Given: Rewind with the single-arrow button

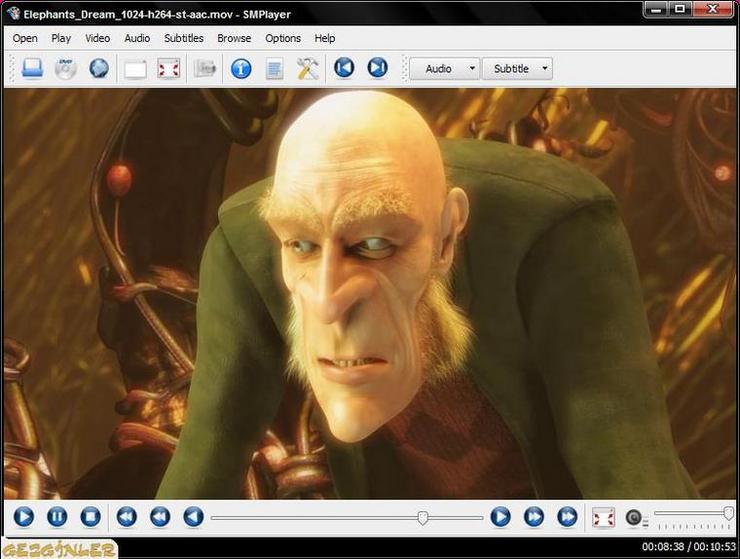Looking at the screenshot, I should [193, 517].
